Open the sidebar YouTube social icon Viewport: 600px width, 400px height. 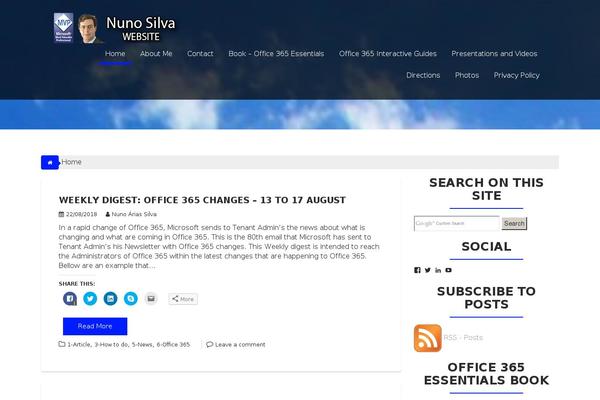point(448,270)
